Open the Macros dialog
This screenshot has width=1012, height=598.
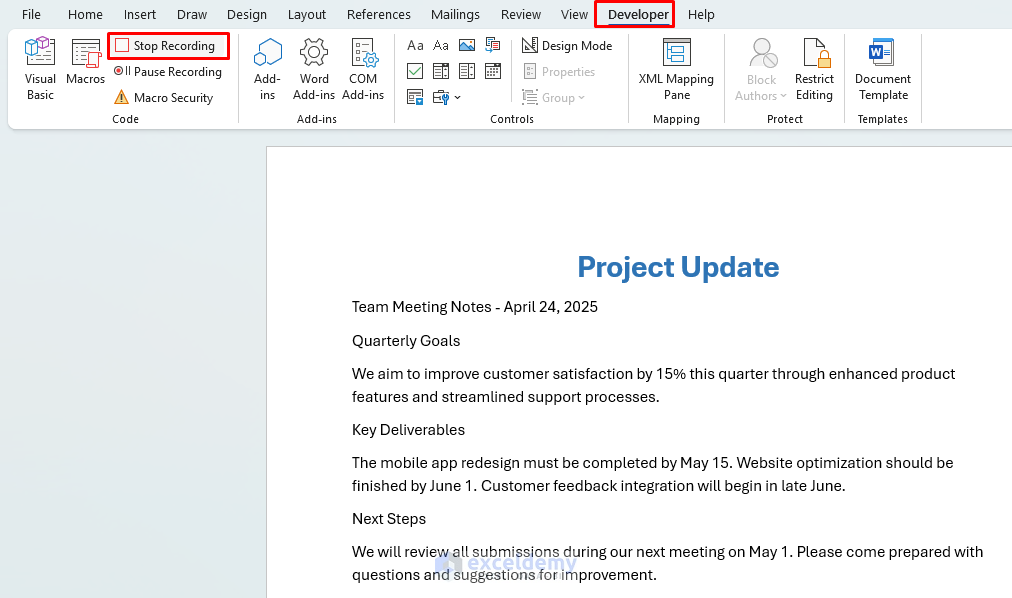pyautogui.click(x=85, y=62)
